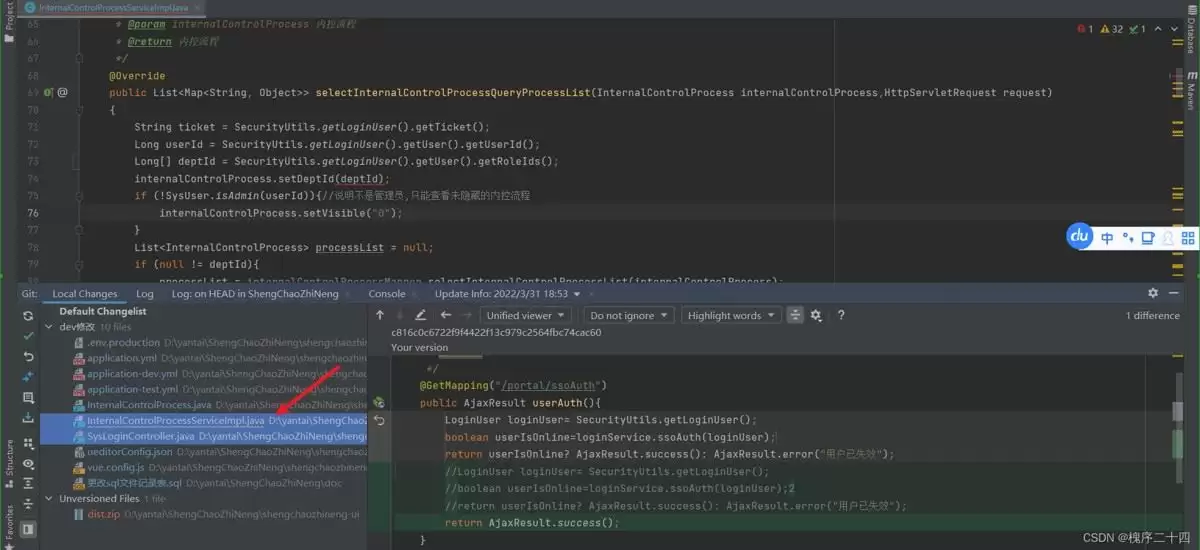This screenshot has height=550, width=1200.
Task: Click the Rollback icon in Git sidebar
Action: coord(28,357)
